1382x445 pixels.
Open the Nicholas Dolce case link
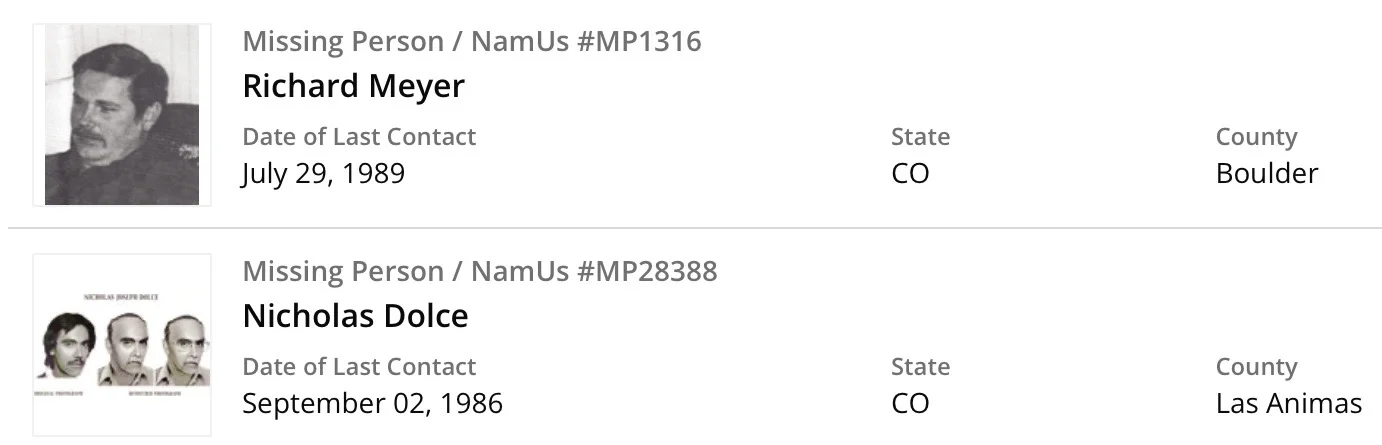[355, 316]
